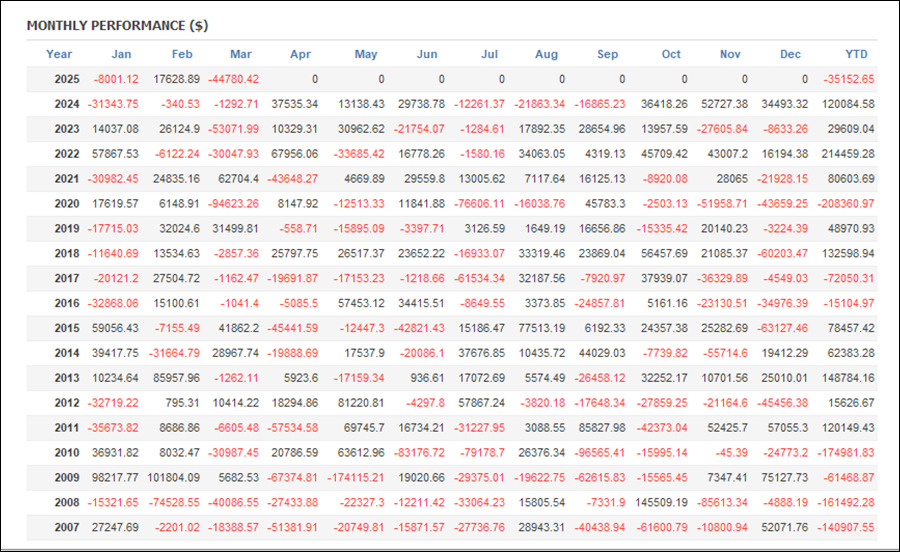Click the 2025 Mar value -44780.42
The image size is (900, 552).
pos(233,79)
